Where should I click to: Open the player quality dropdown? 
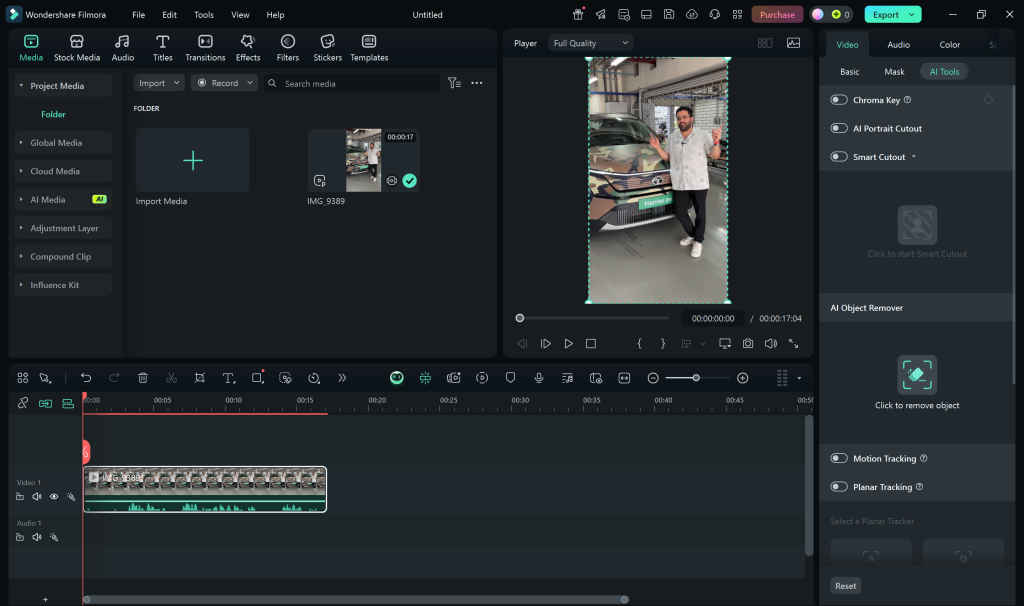coord(590,43)
